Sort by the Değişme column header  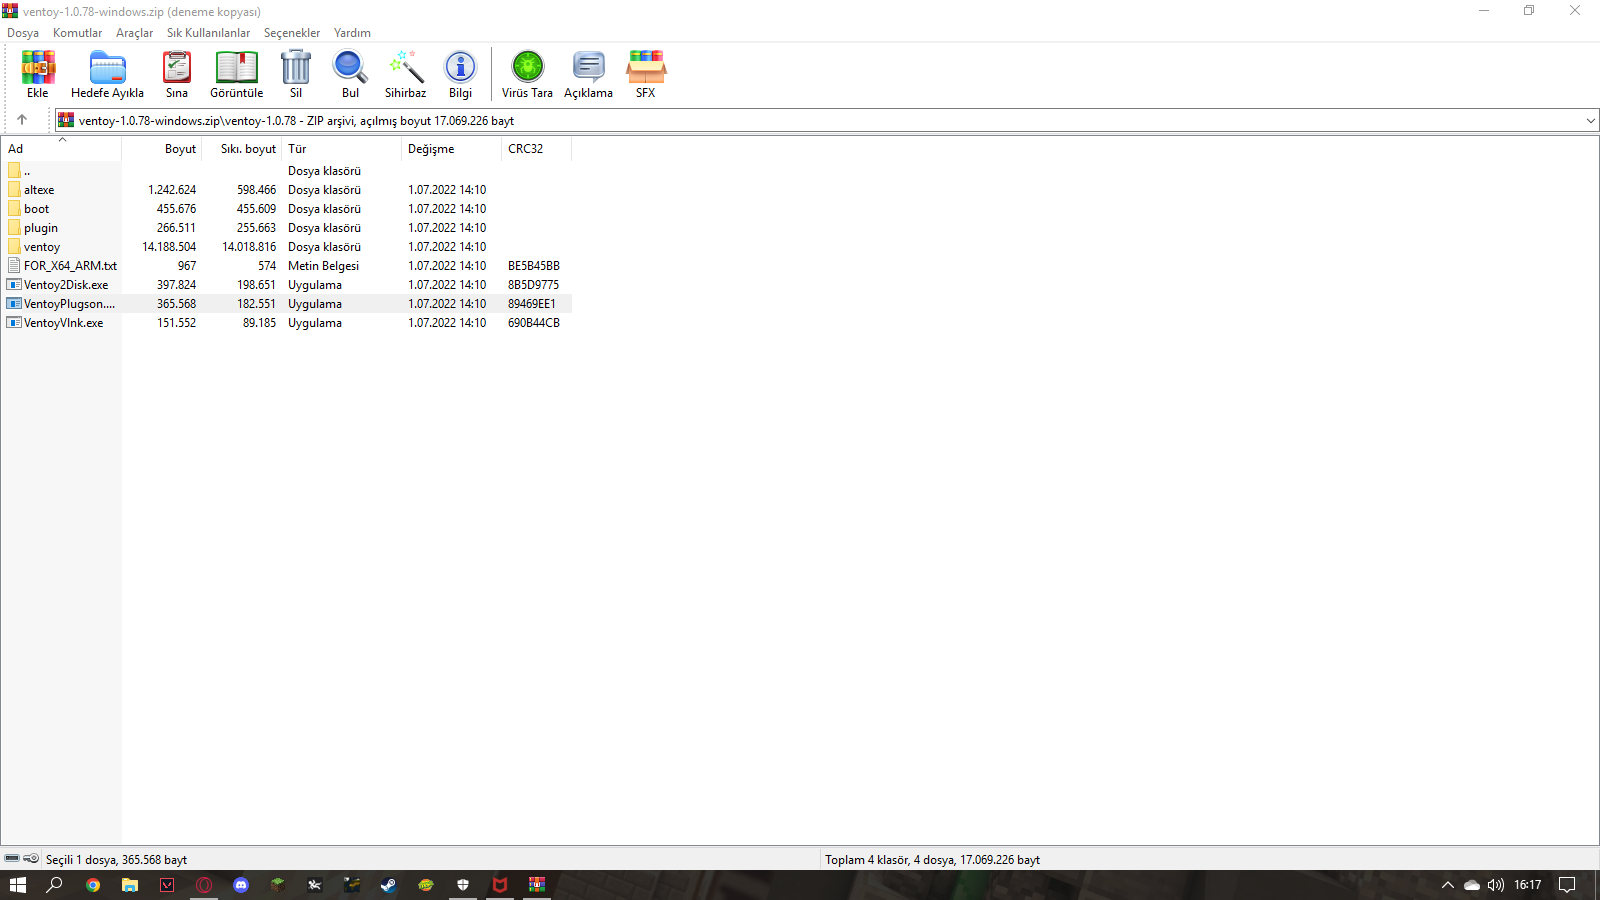coord(452,149)
